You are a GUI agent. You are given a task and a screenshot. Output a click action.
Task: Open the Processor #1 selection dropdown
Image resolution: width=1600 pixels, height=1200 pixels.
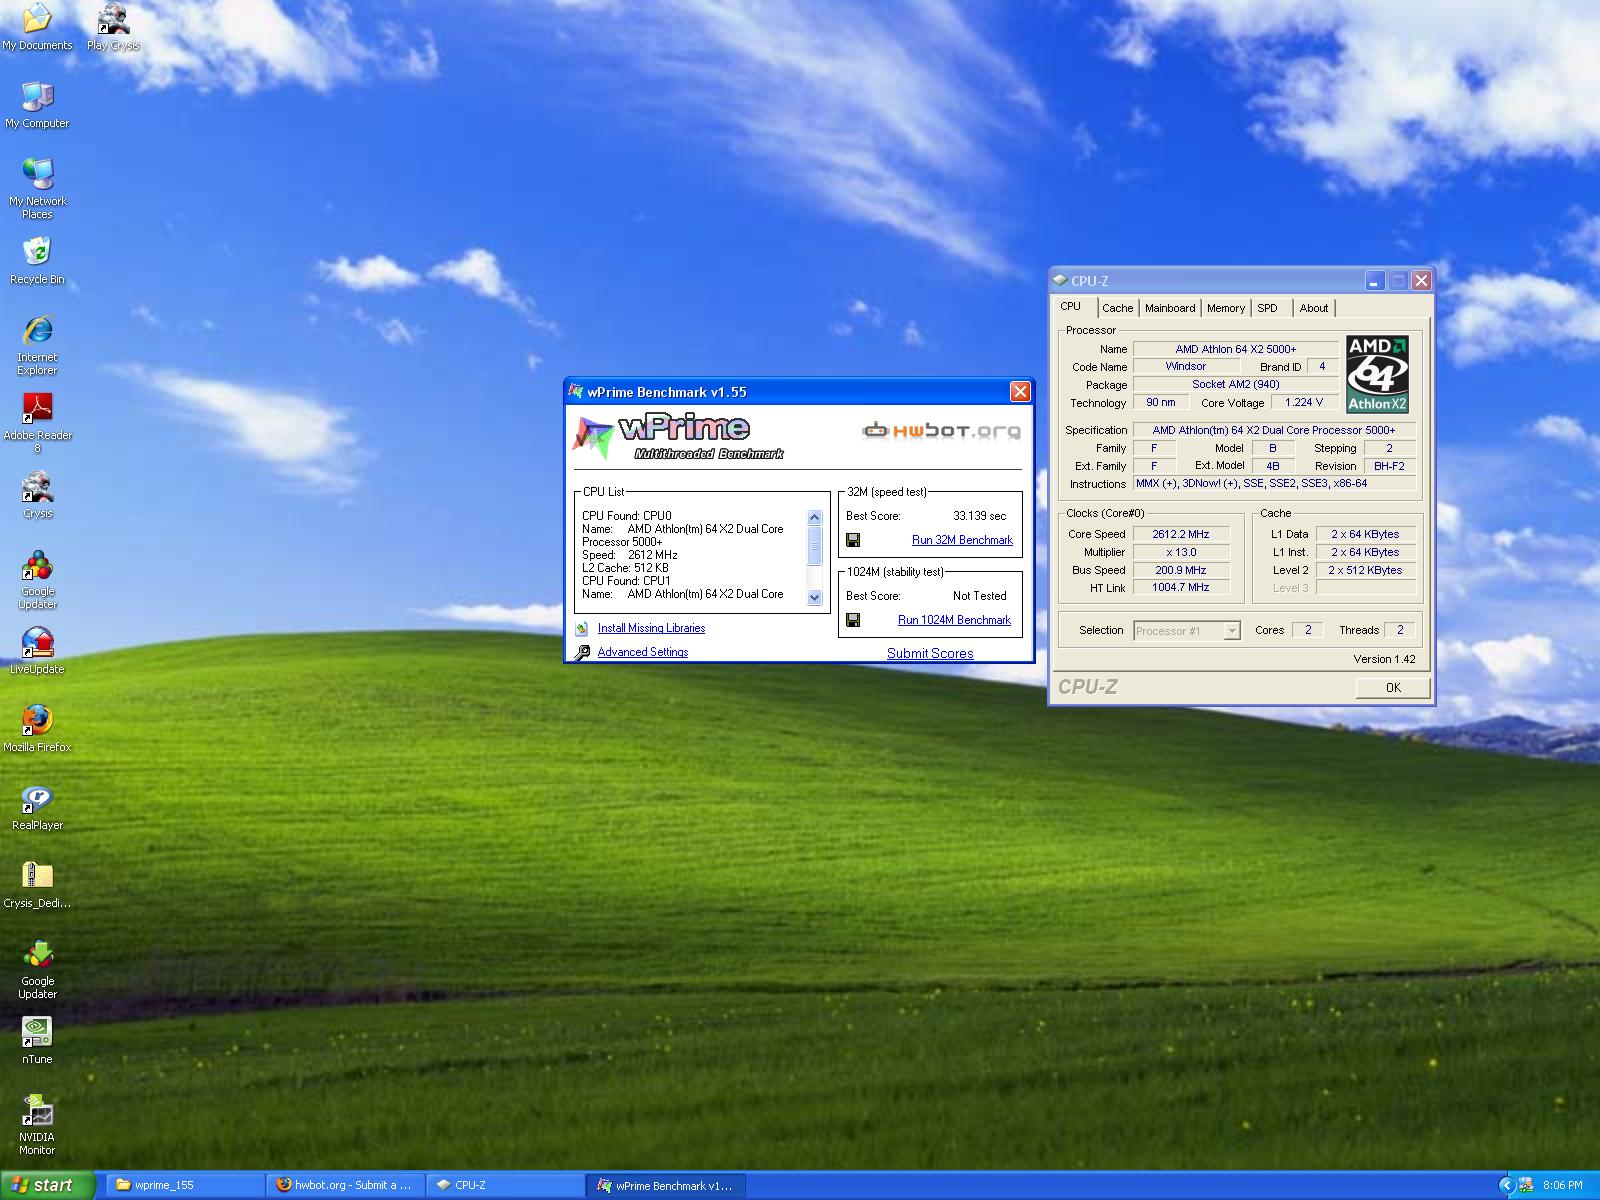tap(1232, 631)
